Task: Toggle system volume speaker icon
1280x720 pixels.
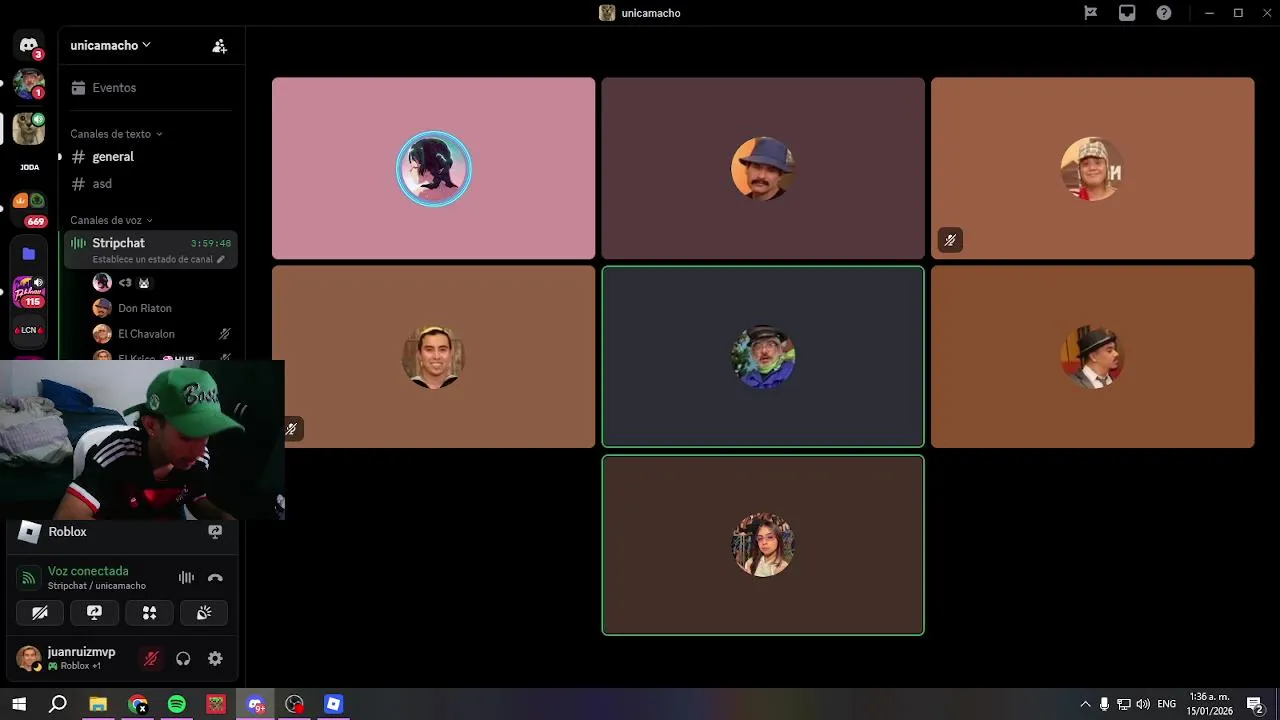Action: click(x=1142, y=704)
